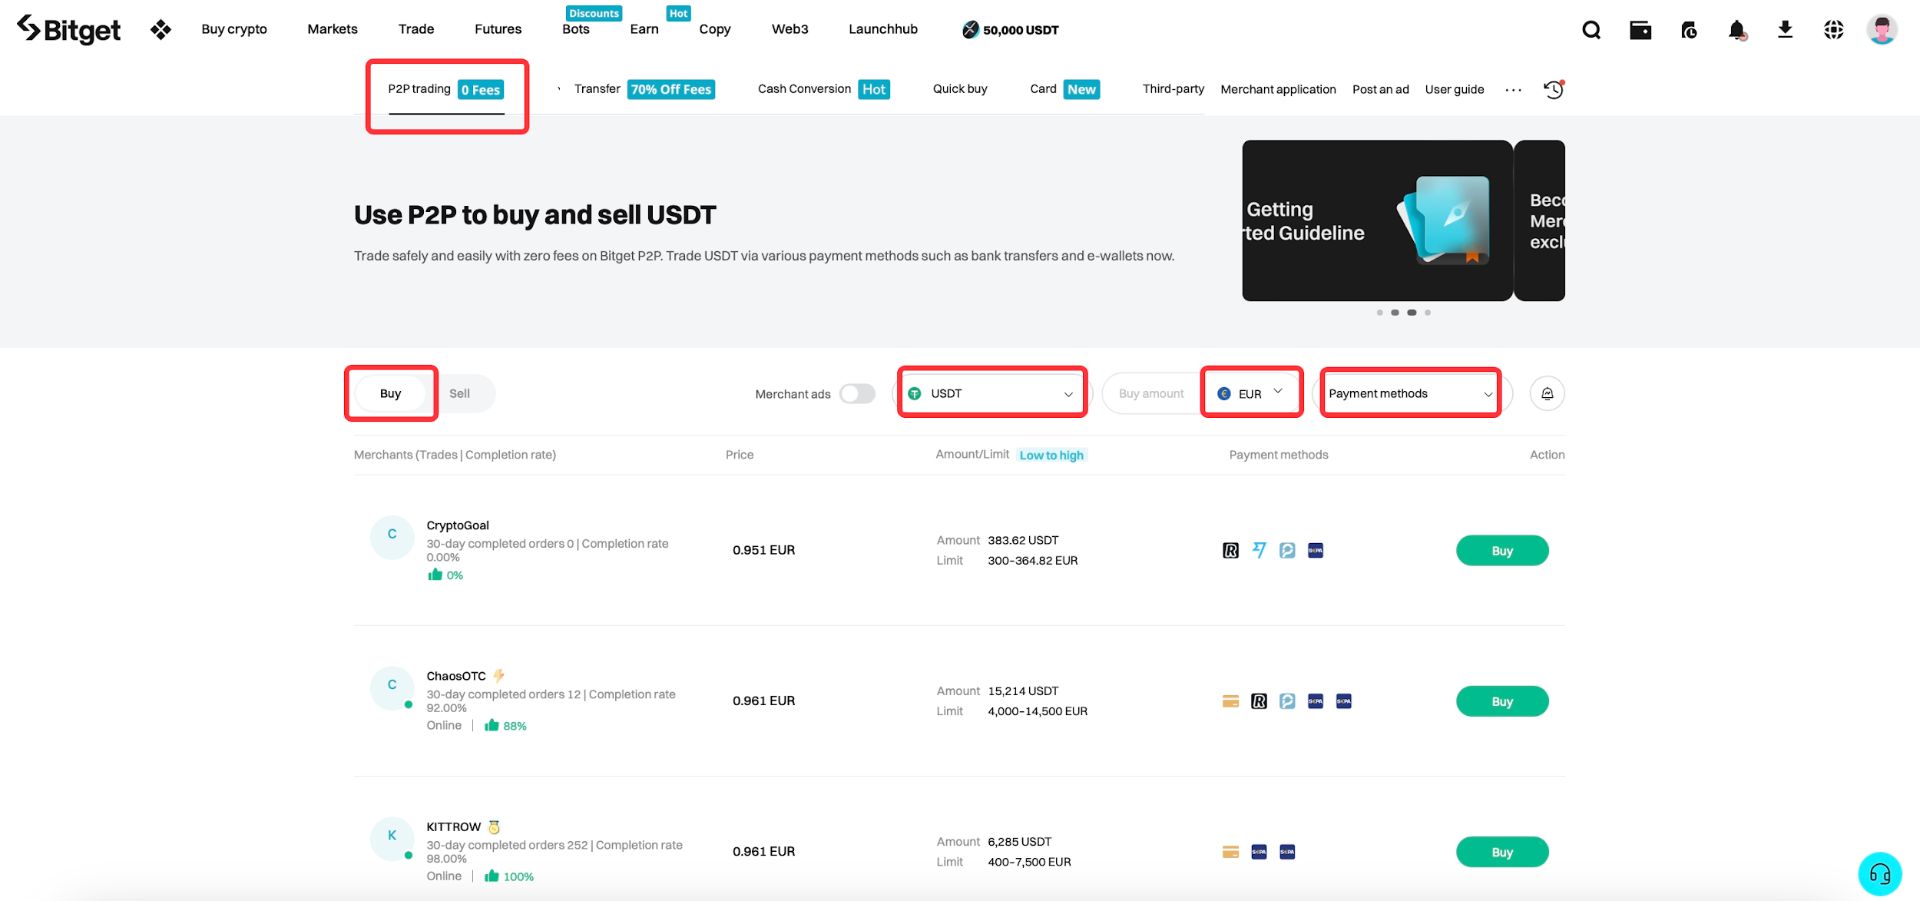Click the search magnifier icon

[1591, 30]
